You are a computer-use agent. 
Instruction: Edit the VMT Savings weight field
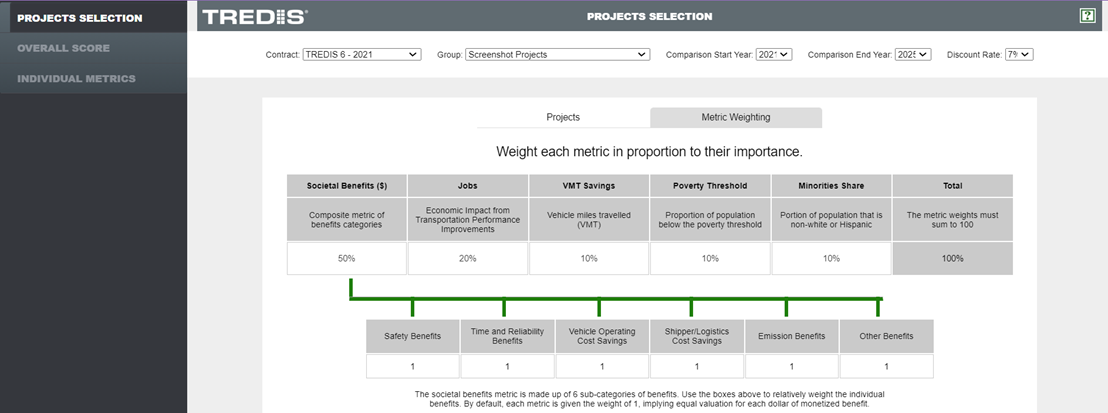(589, 258)
